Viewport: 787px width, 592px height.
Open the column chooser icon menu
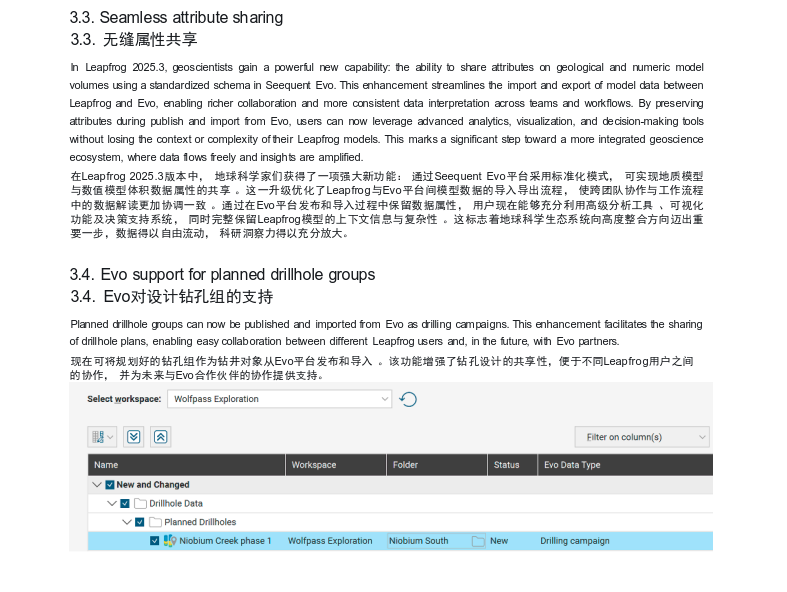point(102,437)
